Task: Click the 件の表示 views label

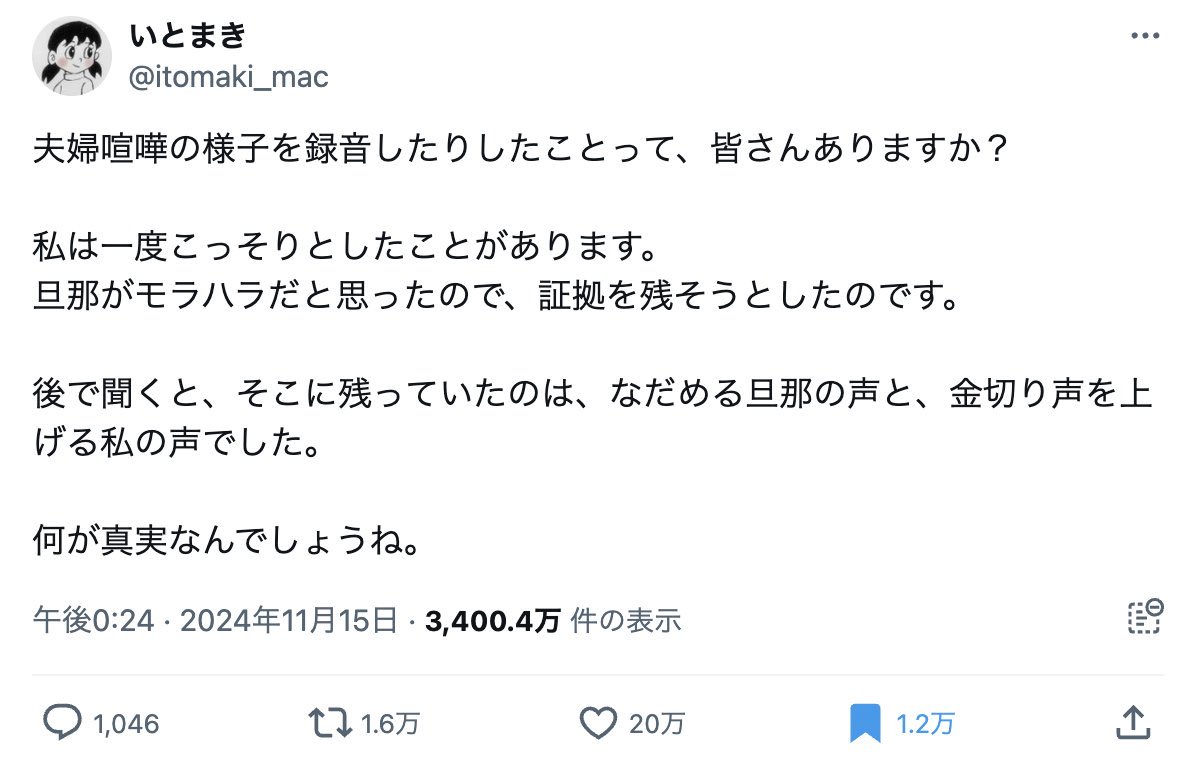Action: pos(626,621)
